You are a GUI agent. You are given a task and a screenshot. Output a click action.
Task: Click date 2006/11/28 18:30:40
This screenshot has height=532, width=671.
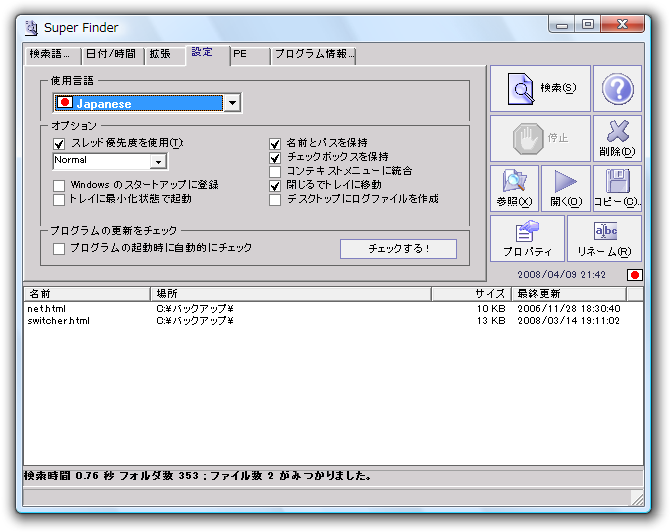coord(569,309)
